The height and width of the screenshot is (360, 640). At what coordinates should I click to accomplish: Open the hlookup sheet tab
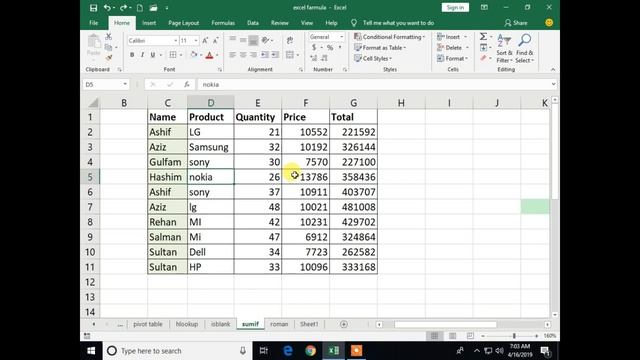tap(187, 324)
